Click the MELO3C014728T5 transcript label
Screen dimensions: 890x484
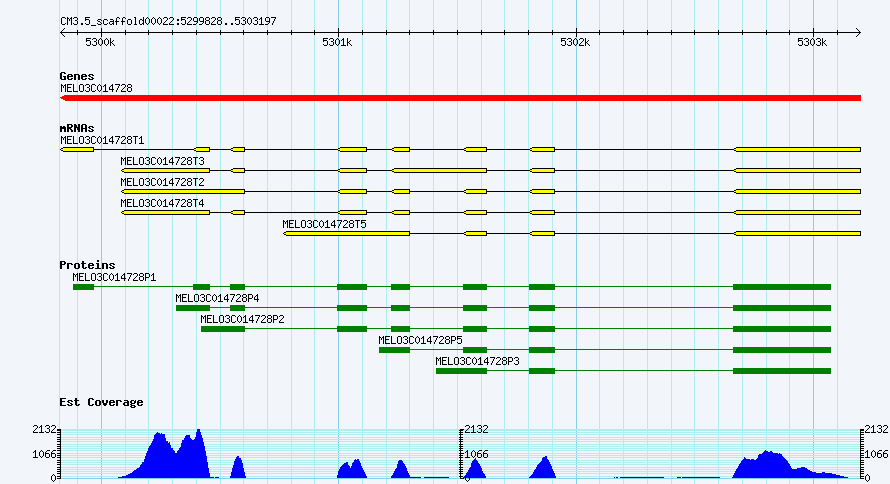325,224
